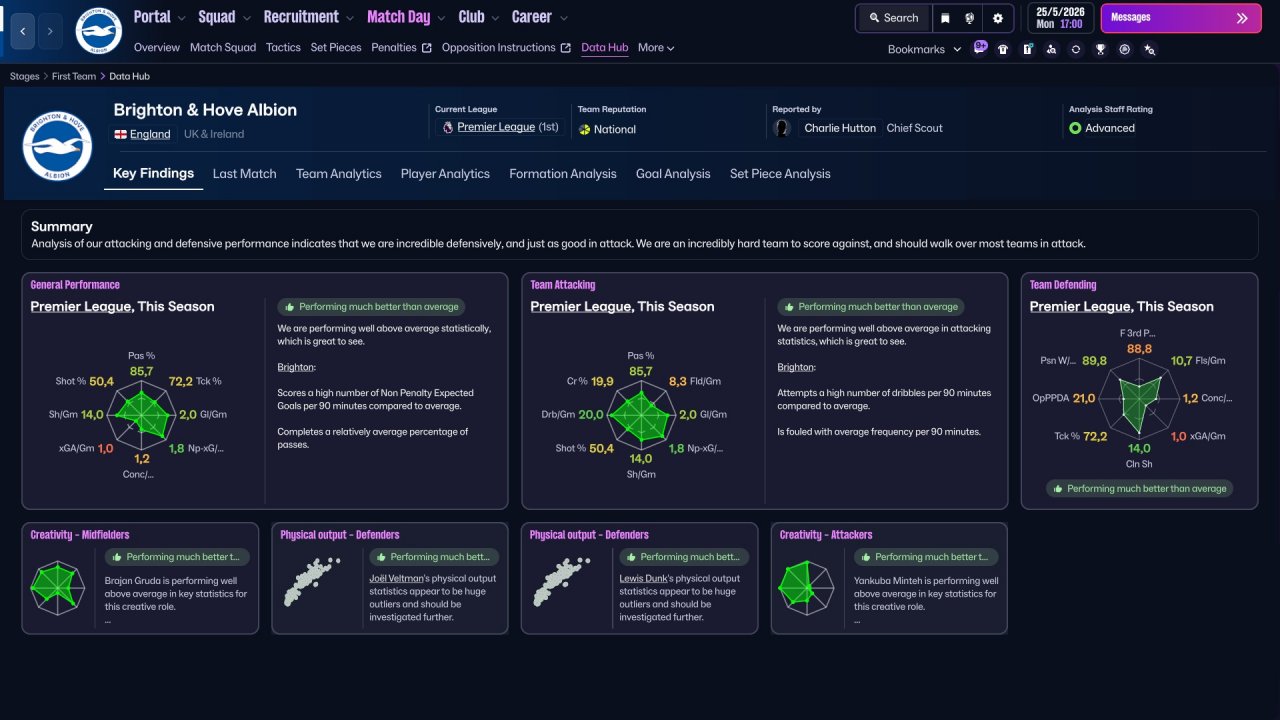Go back with the left arrow button
1280x720 pixels.
(x=23, y=31)
